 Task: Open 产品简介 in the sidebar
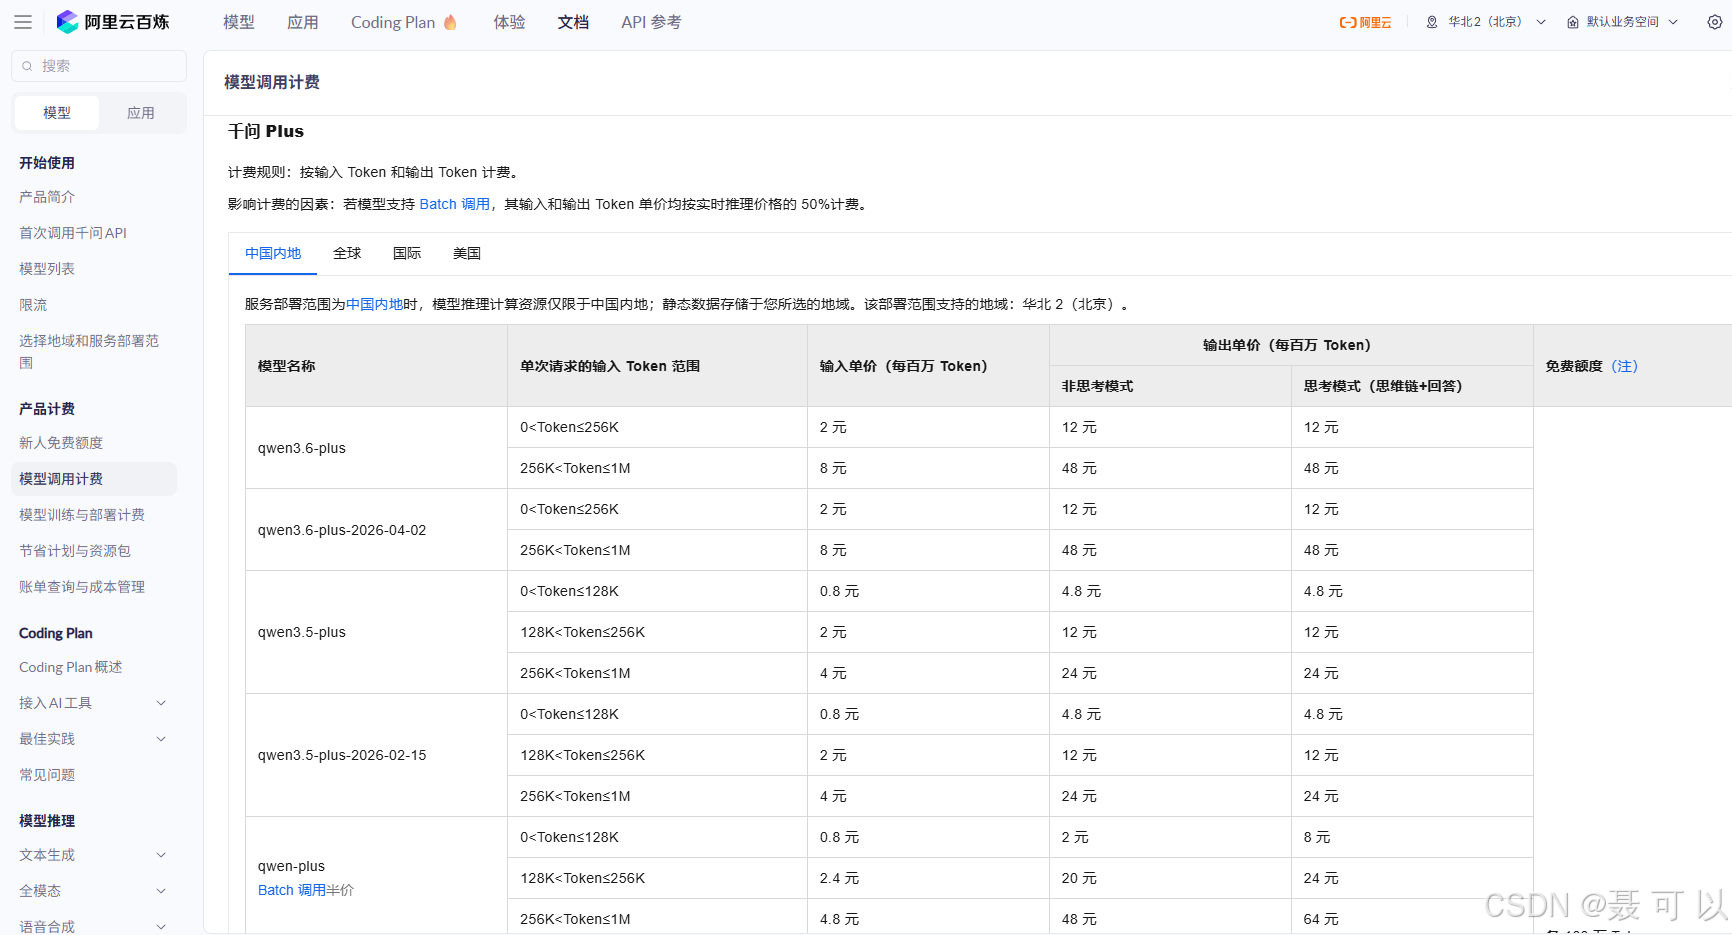[47, 197]
